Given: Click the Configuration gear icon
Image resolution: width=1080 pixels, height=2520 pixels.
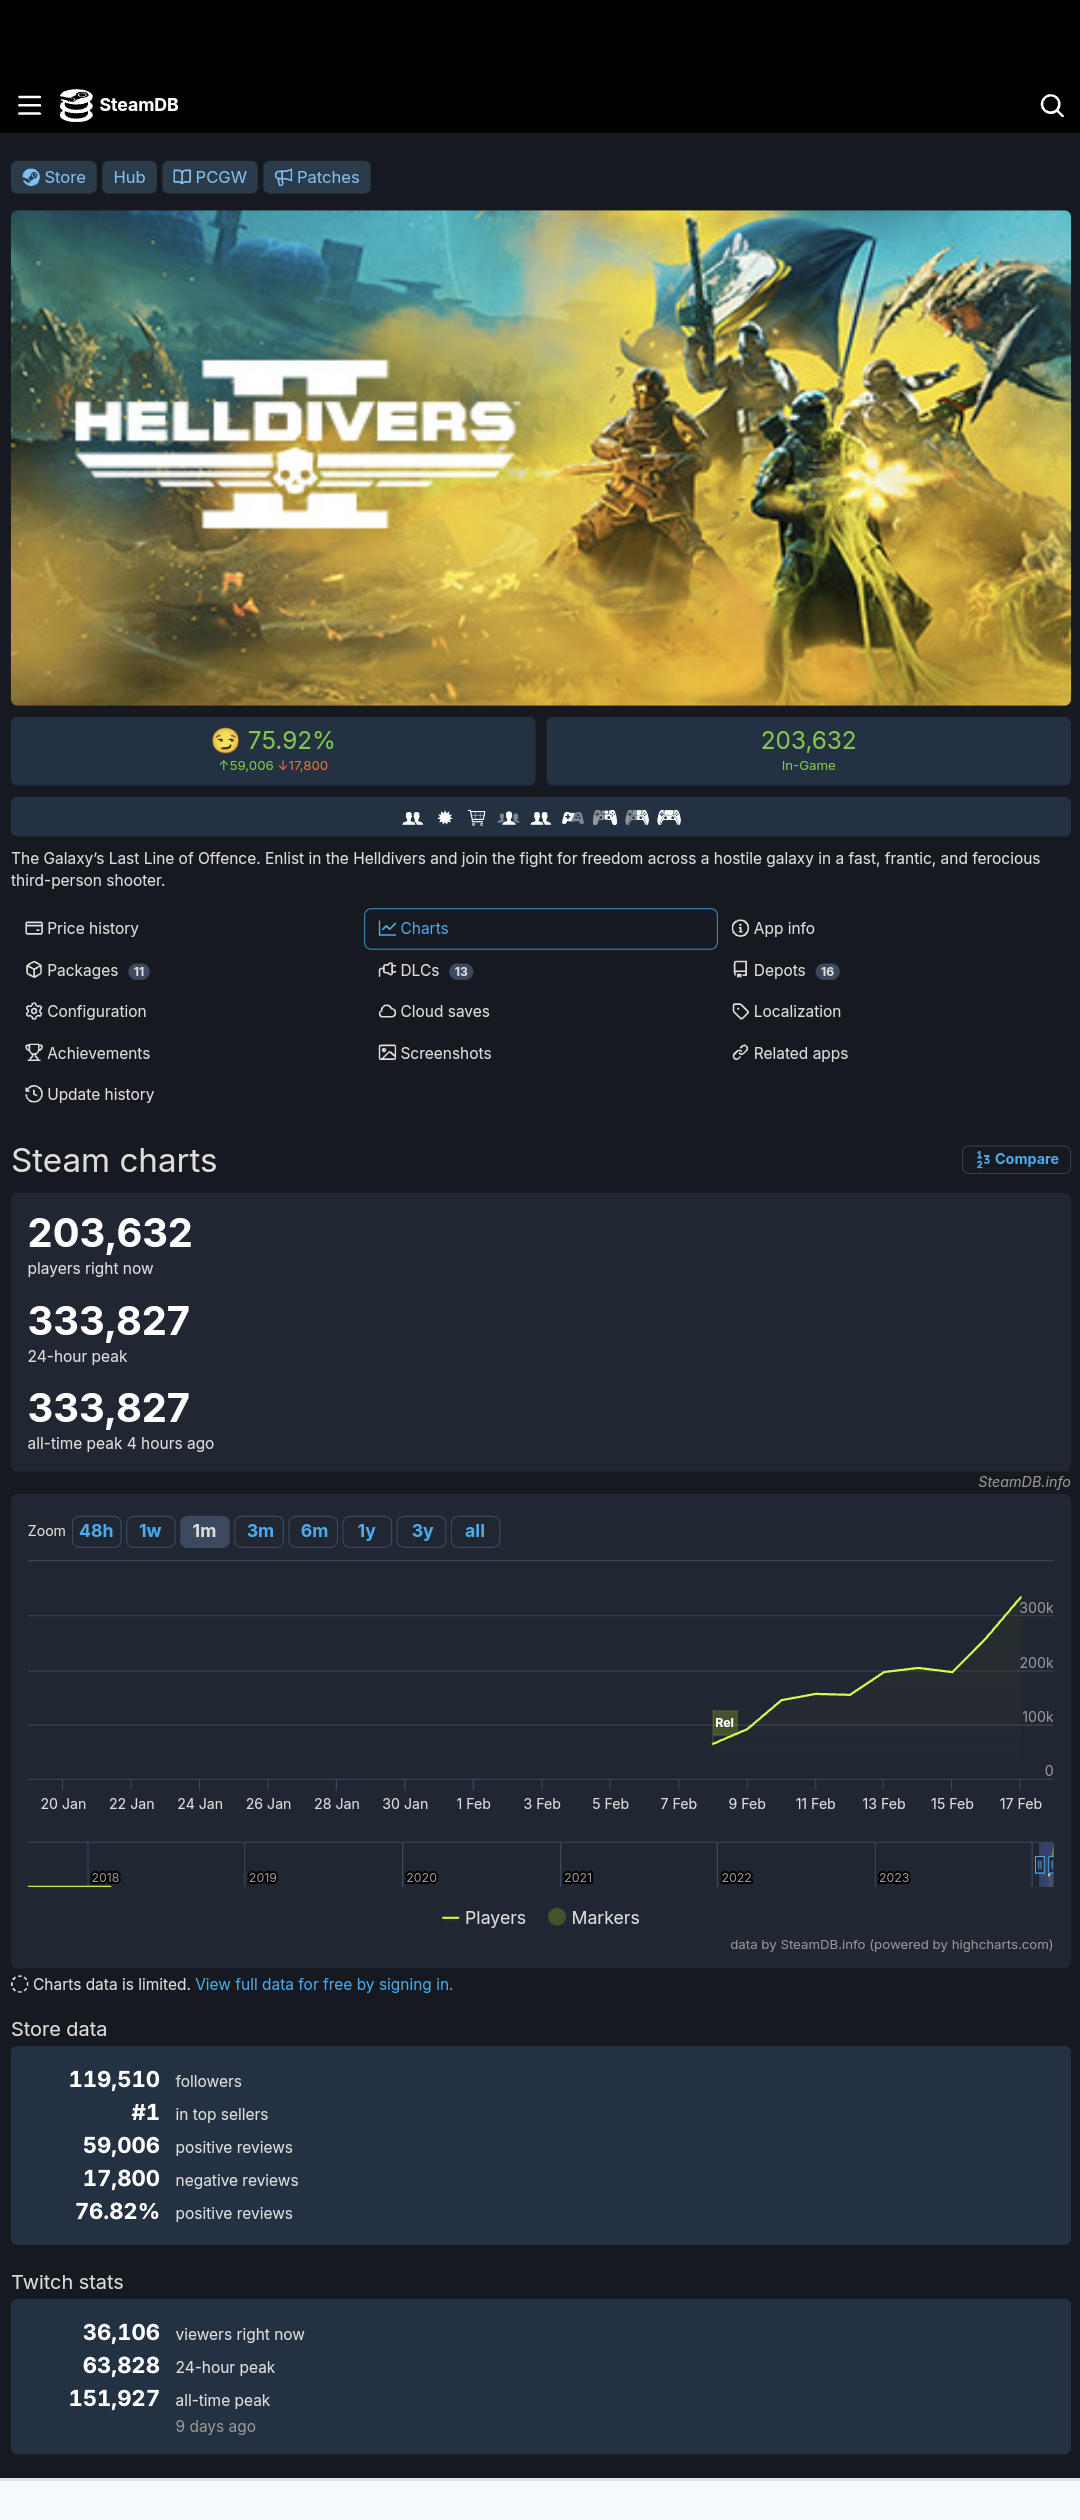Looking at the screenshot, I should coord(34,1011).
